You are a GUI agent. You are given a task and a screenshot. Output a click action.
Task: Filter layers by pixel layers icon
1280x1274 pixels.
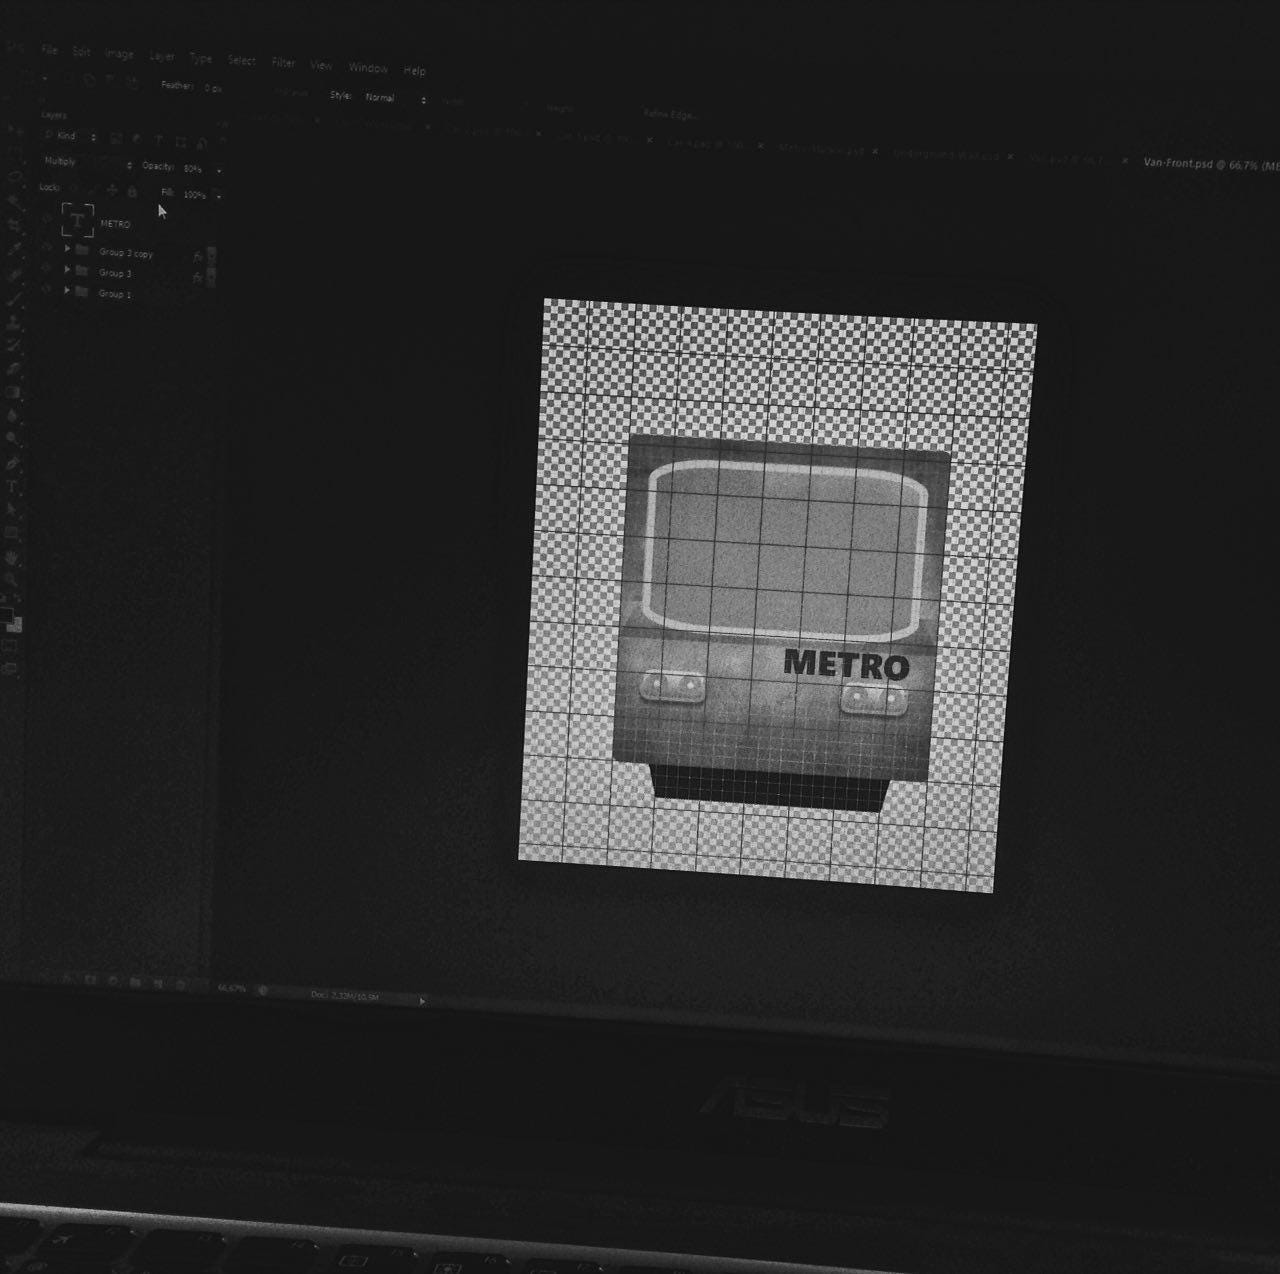pos(116,138)
